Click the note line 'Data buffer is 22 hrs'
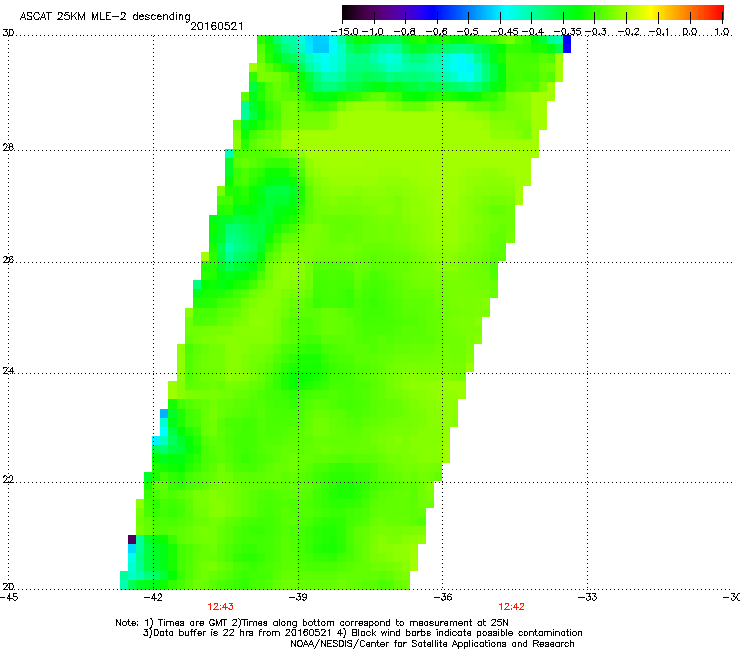Screen dimensions: 740x650 tap(362, 633)
